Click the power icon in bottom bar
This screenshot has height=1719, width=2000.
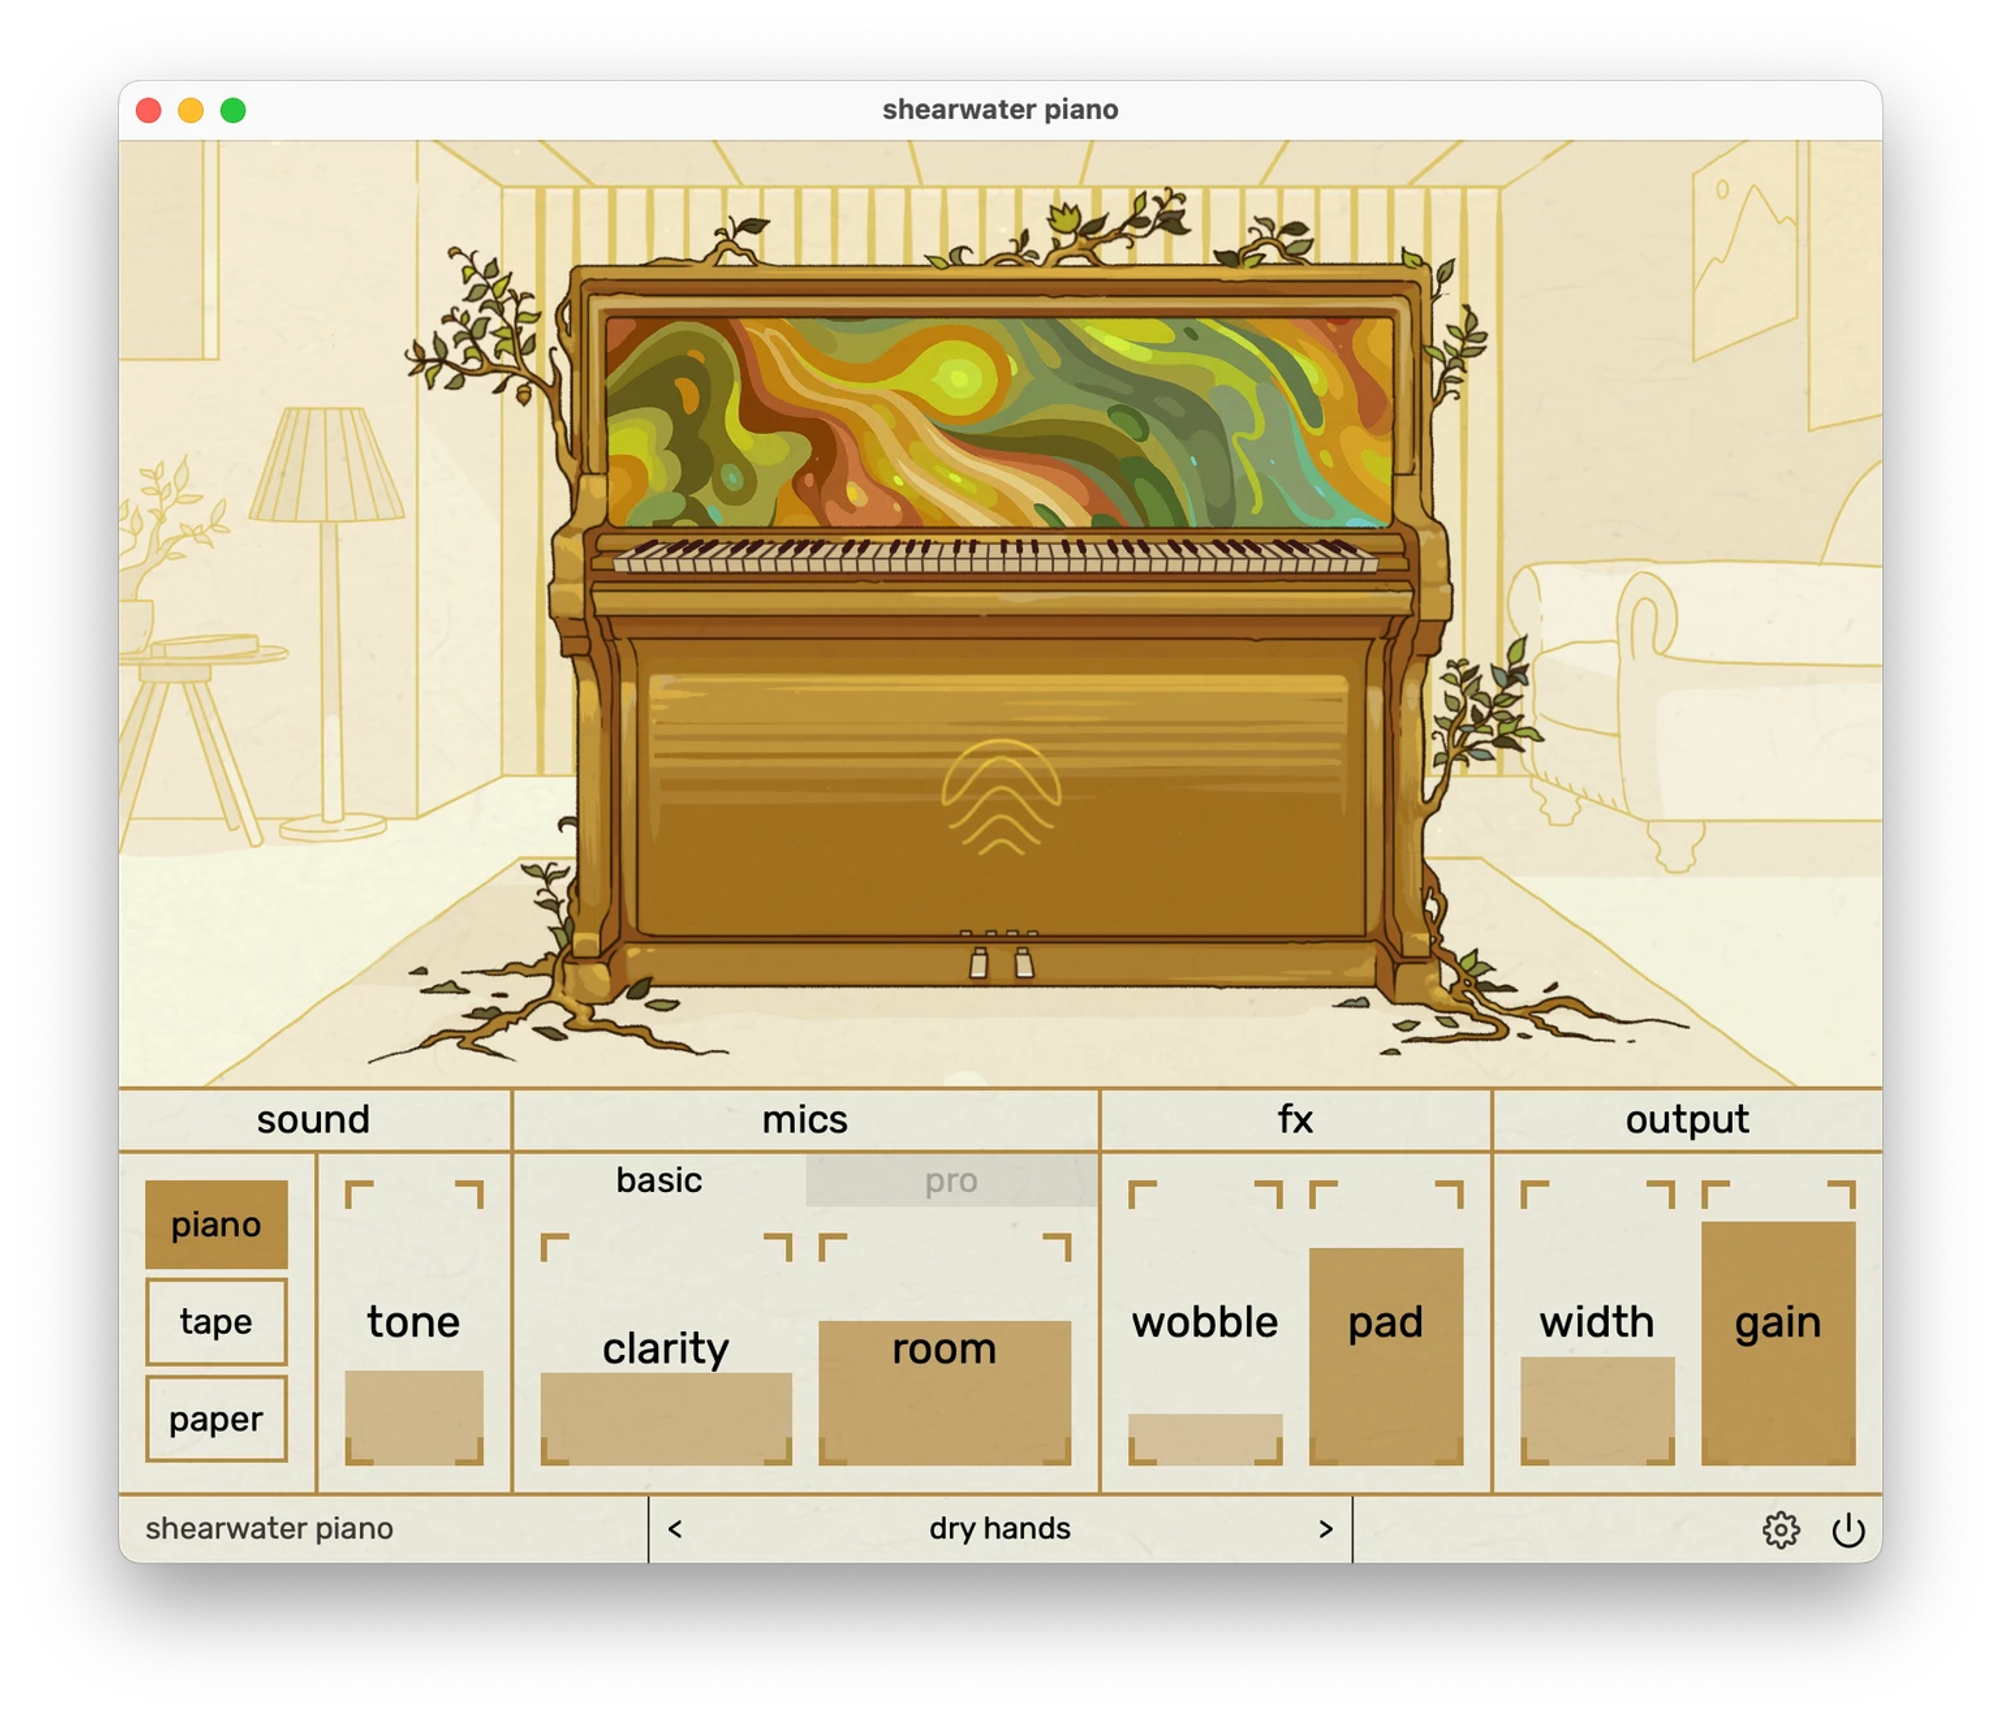click(x=1847, y=1529)
